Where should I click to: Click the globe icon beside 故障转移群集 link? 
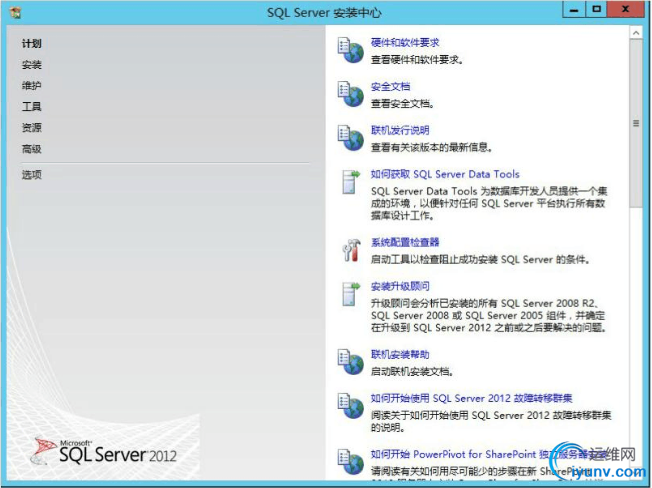(x=351, y=406)
